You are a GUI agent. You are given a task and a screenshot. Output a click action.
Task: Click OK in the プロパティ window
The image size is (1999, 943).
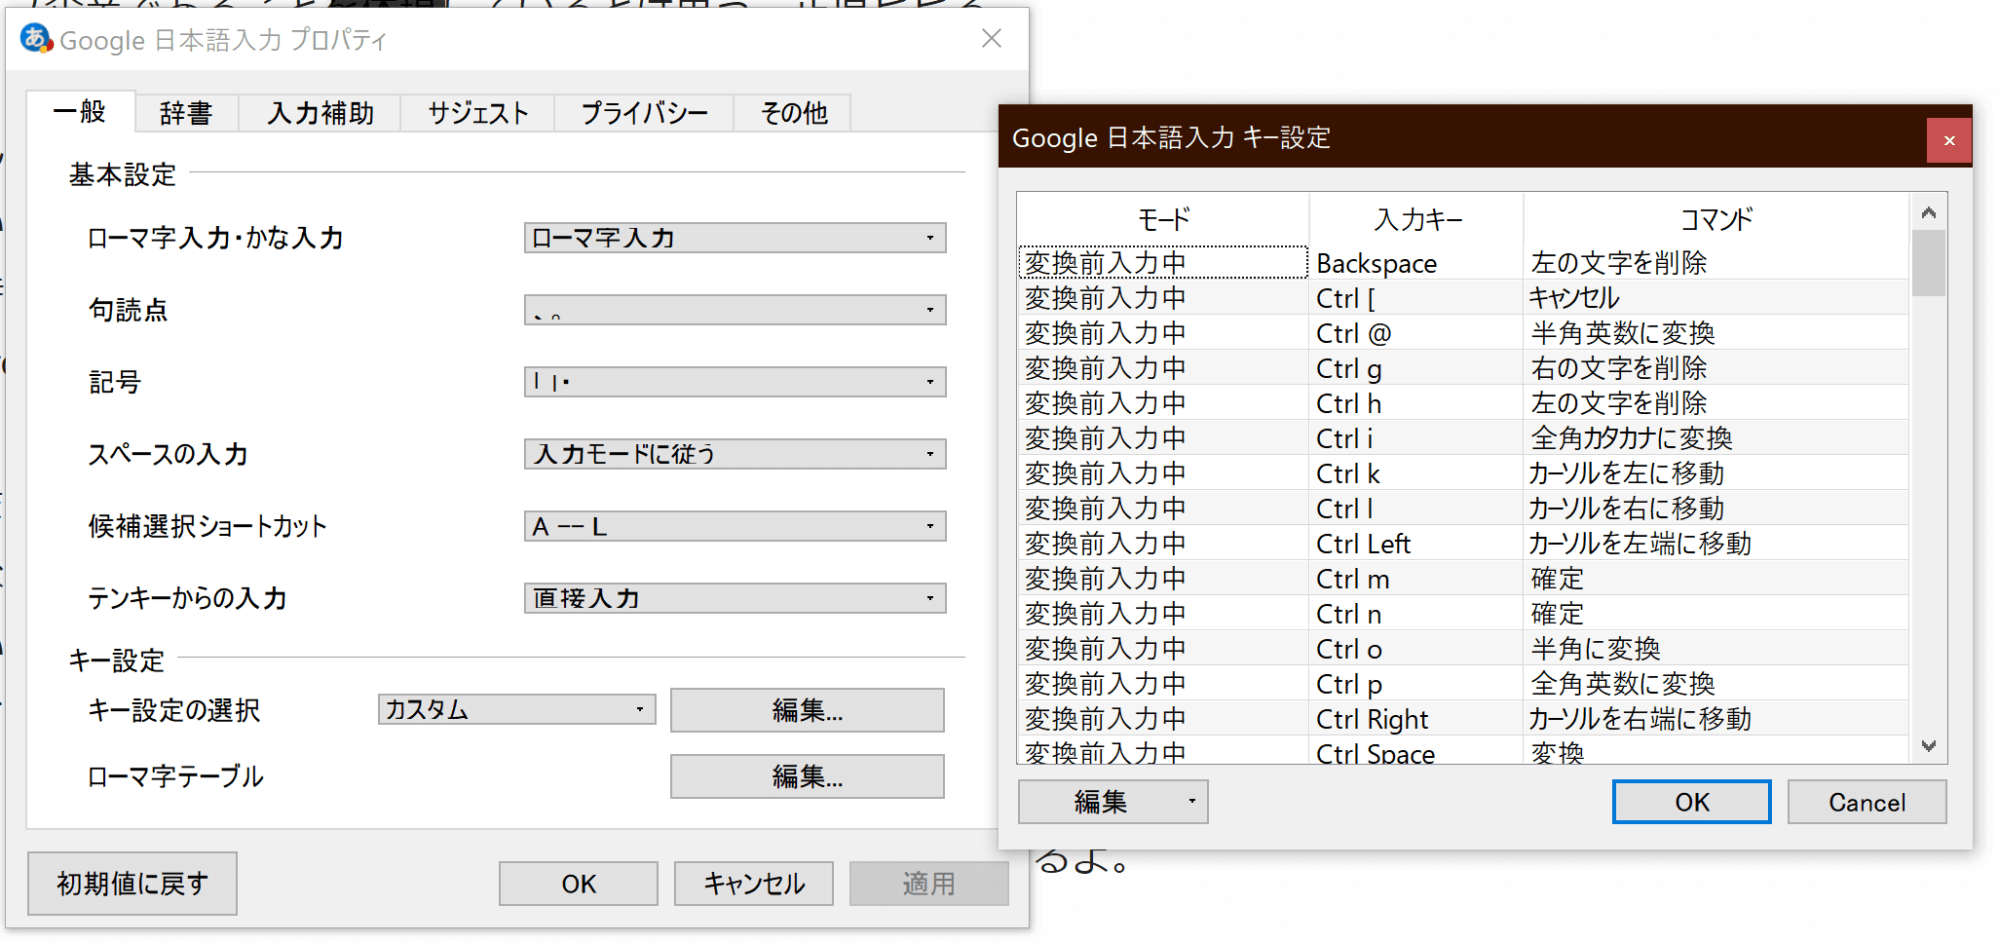tap(579, 884)
